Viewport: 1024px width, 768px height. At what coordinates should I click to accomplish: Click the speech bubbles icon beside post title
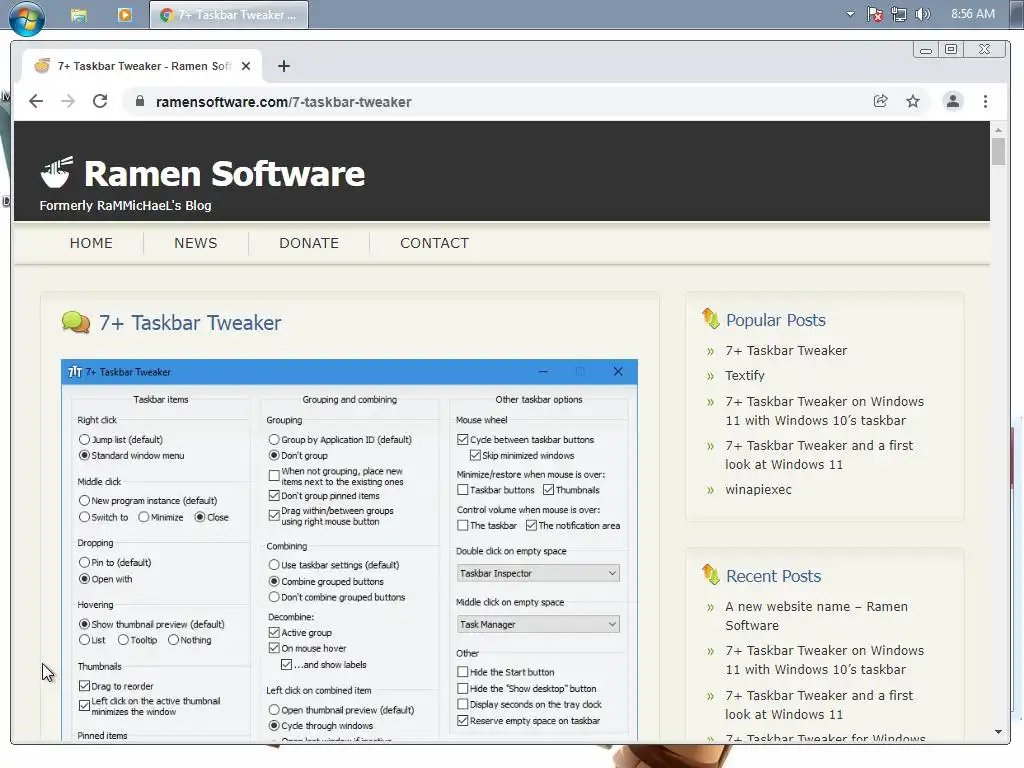[76, 323]
